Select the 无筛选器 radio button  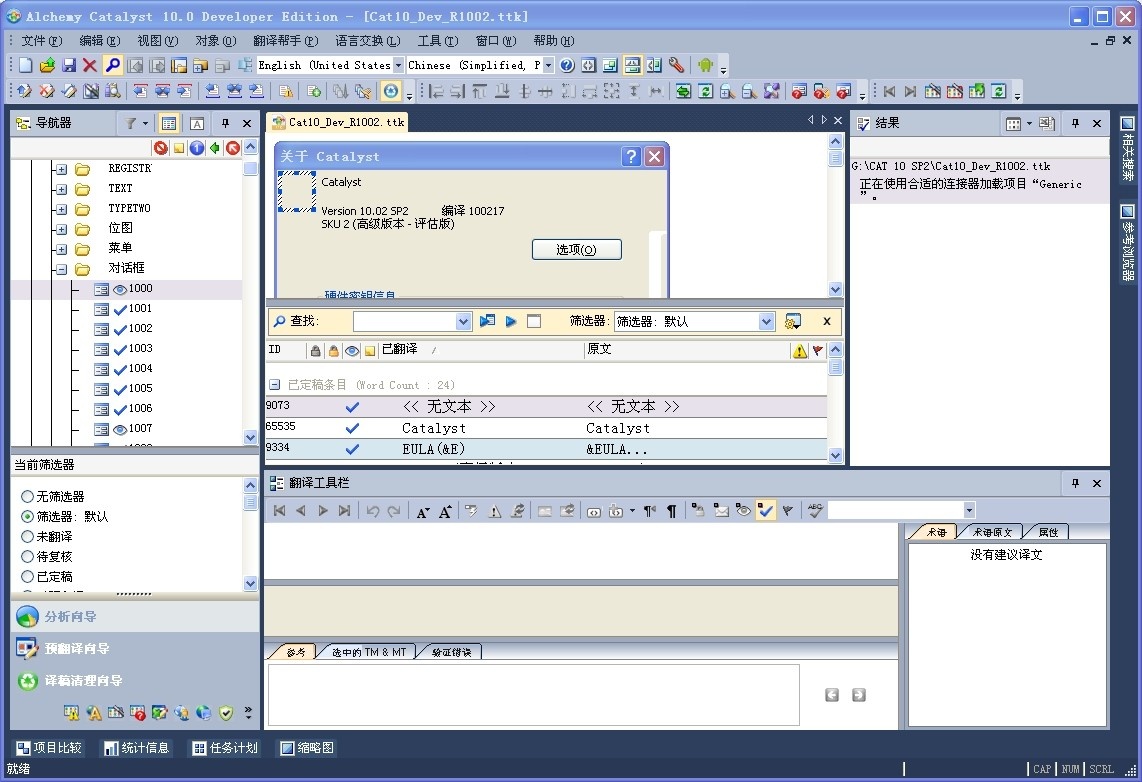[x=28, y=497]
